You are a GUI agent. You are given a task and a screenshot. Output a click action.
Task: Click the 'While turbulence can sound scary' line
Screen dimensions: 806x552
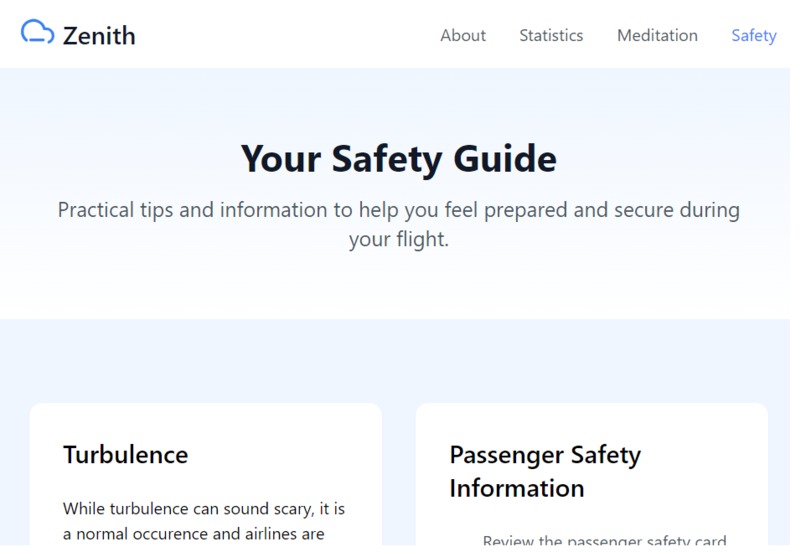[204, 509]
